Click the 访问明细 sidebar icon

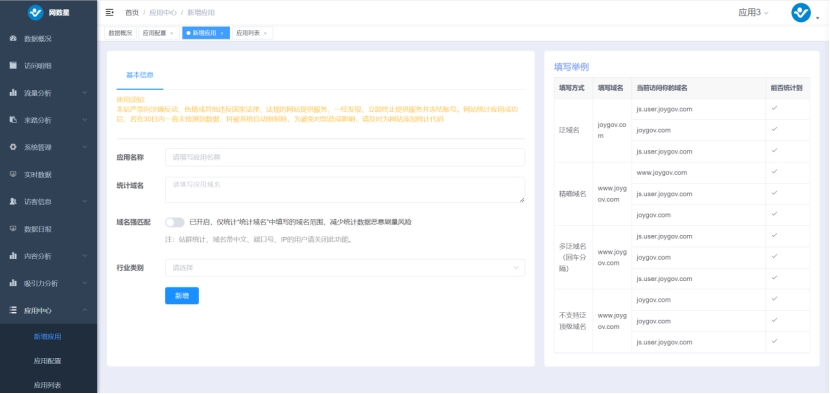click(x=13, y=66)
